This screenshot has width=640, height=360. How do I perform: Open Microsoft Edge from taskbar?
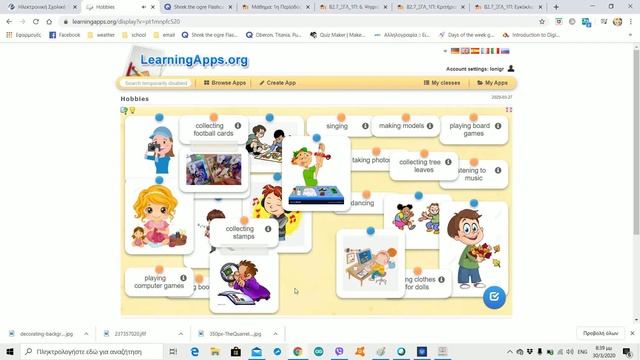click(x=195, y=351)
